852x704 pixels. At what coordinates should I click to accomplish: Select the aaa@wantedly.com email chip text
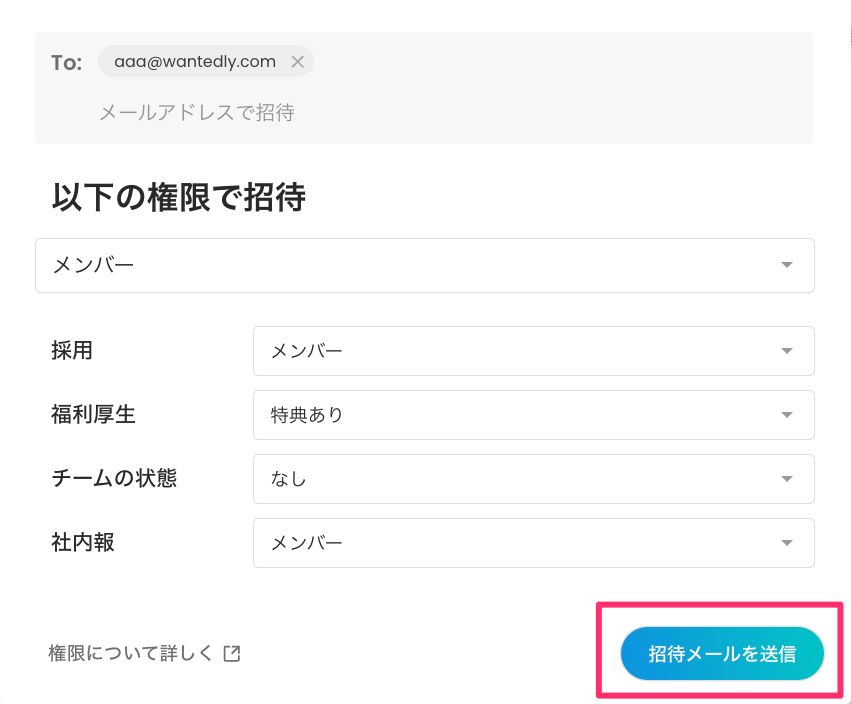[x=194, y=62]
